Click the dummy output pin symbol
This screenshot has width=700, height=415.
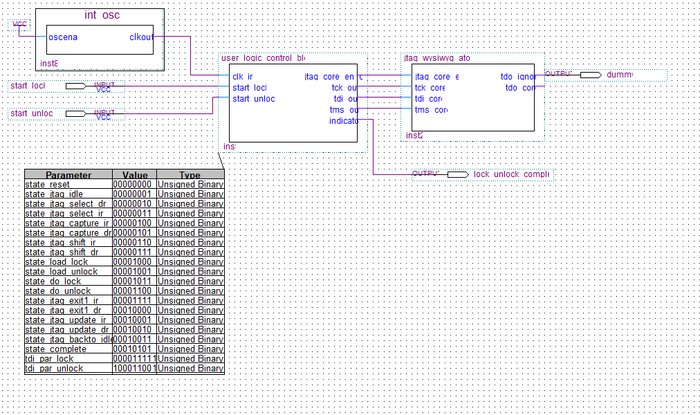pyautogui.click(x=591, y=75)
